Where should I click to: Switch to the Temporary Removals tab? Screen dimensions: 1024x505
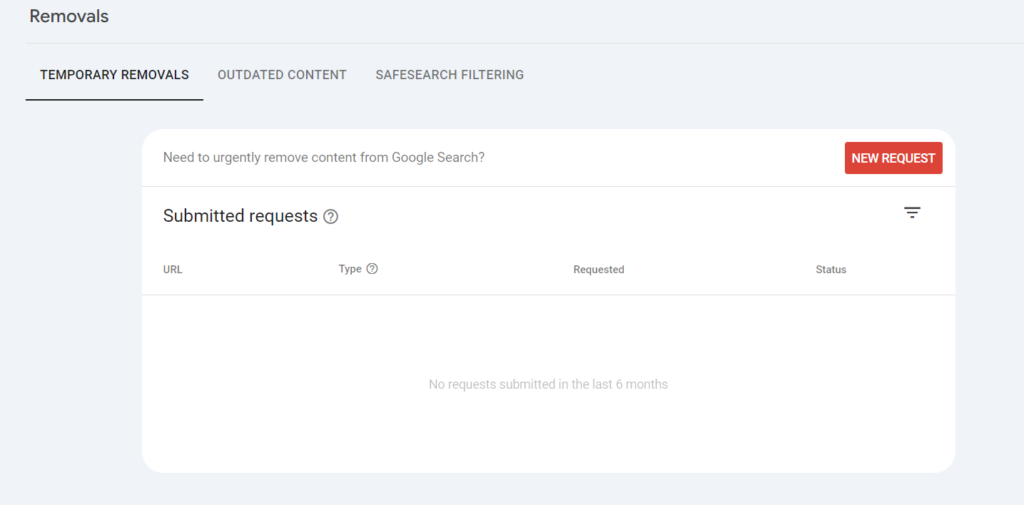pyautogui.click(x=114, y=75)
